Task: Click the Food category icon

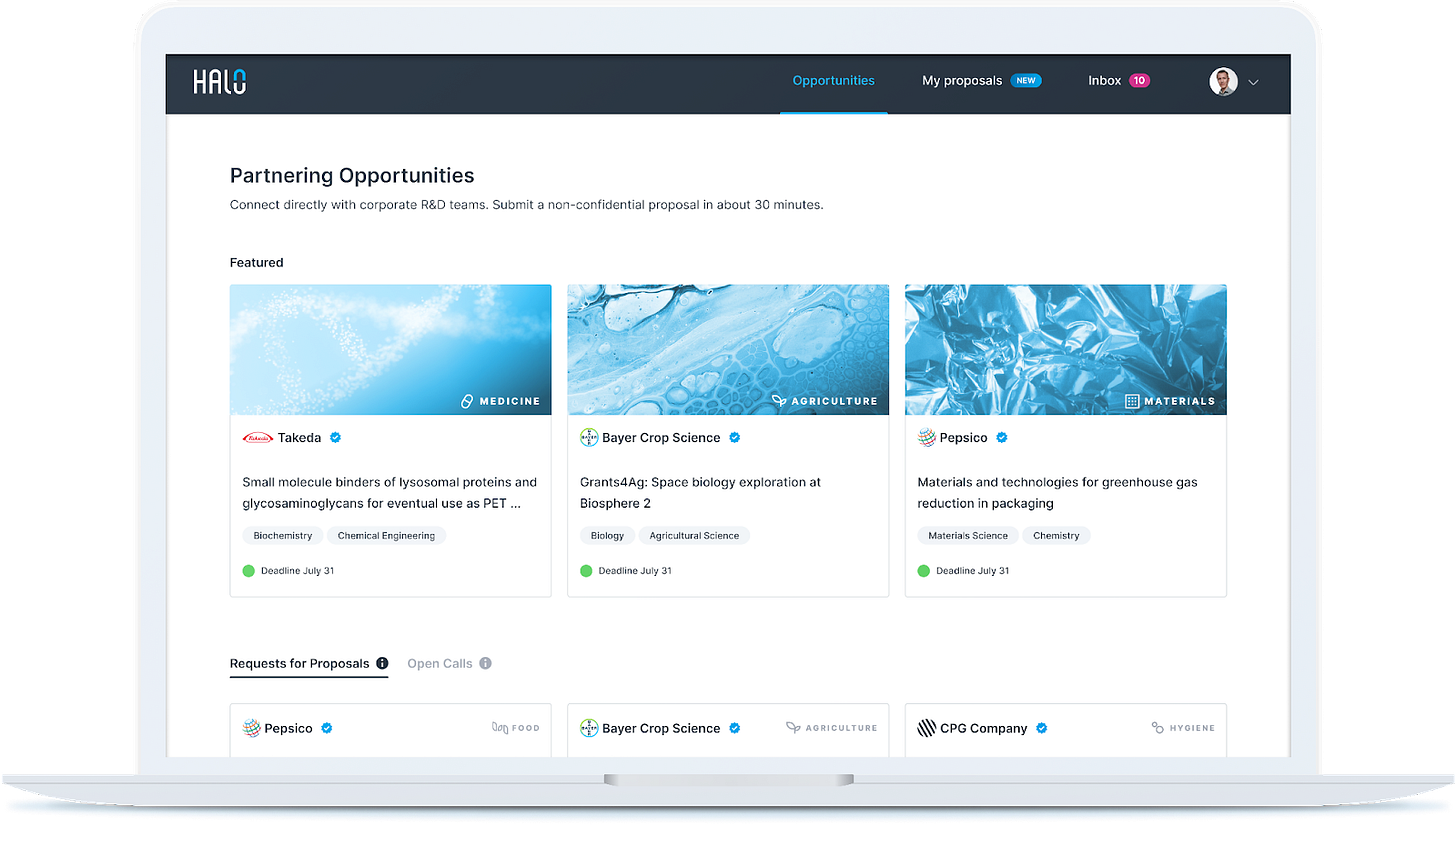Action: tap(500, 728)
